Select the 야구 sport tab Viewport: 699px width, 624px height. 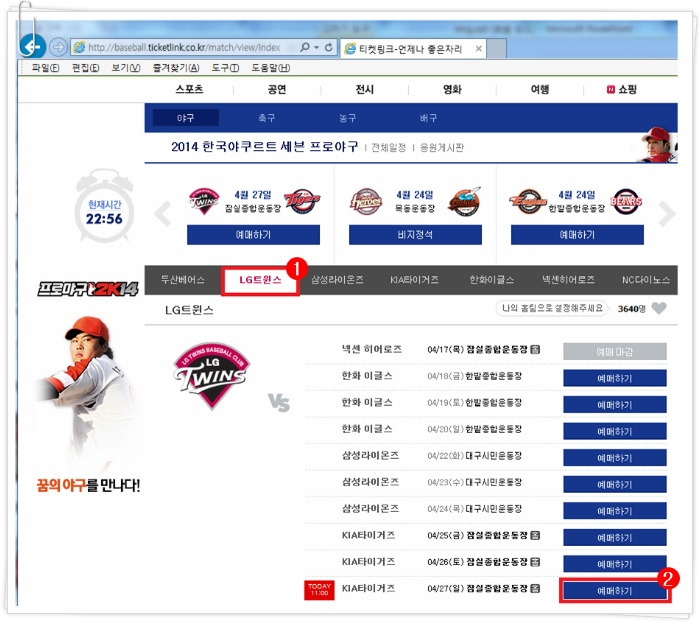point(185,118)
